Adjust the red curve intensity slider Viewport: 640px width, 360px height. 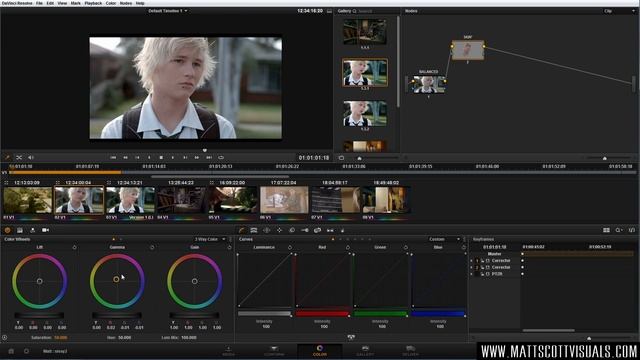point(322,314)
